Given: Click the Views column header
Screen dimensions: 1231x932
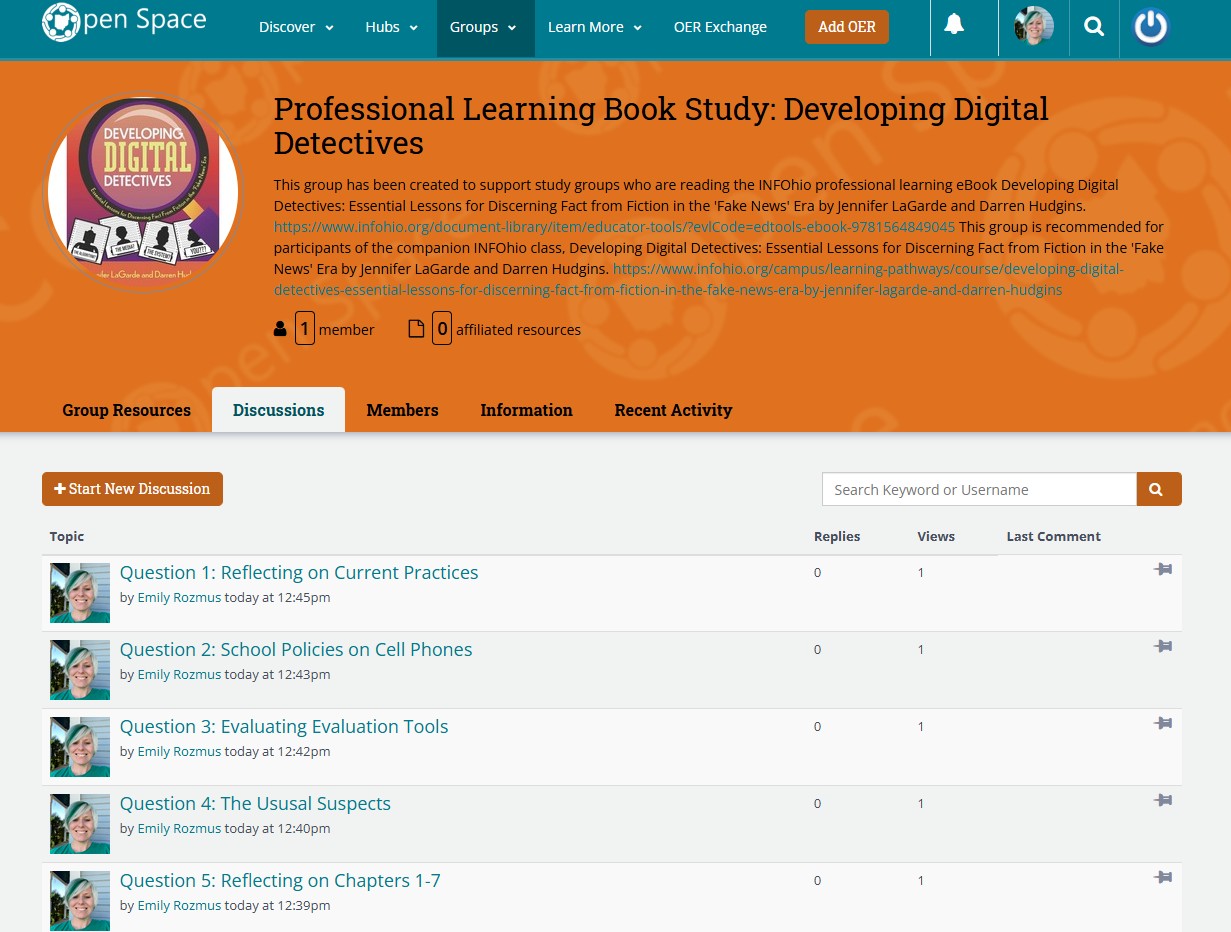Looking at the screenshot, I should coord(936,537).
